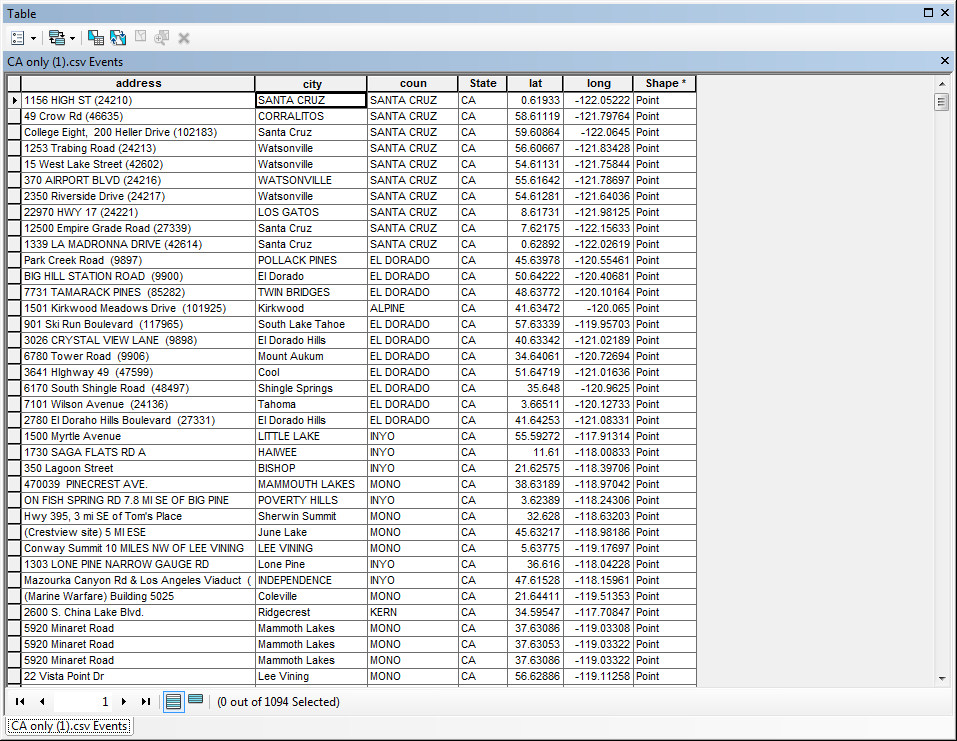Image resolution: width=957 pixels, height=741 pixels.
Task: Select the coun column header
Action: (413, 84)
